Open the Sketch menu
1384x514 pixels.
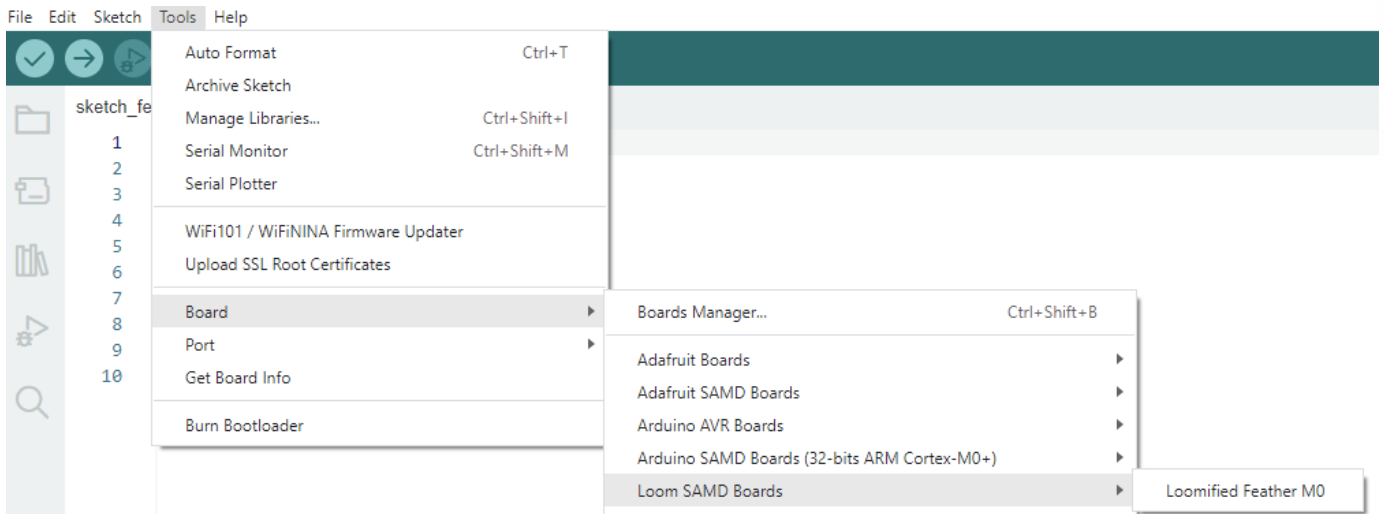pos(117,17)
